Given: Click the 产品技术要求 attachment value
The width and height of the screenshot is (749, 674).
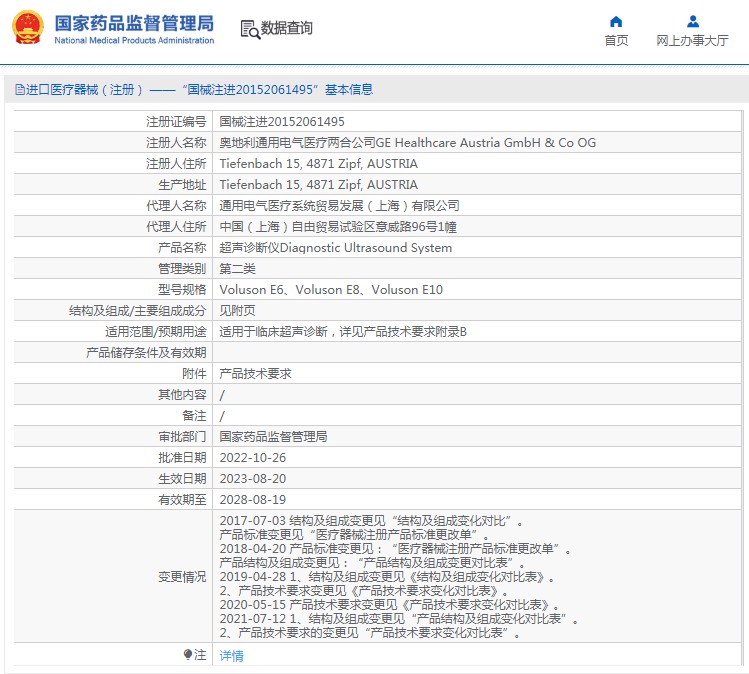Looking at the screenshot, I should (x=255, y=373).
